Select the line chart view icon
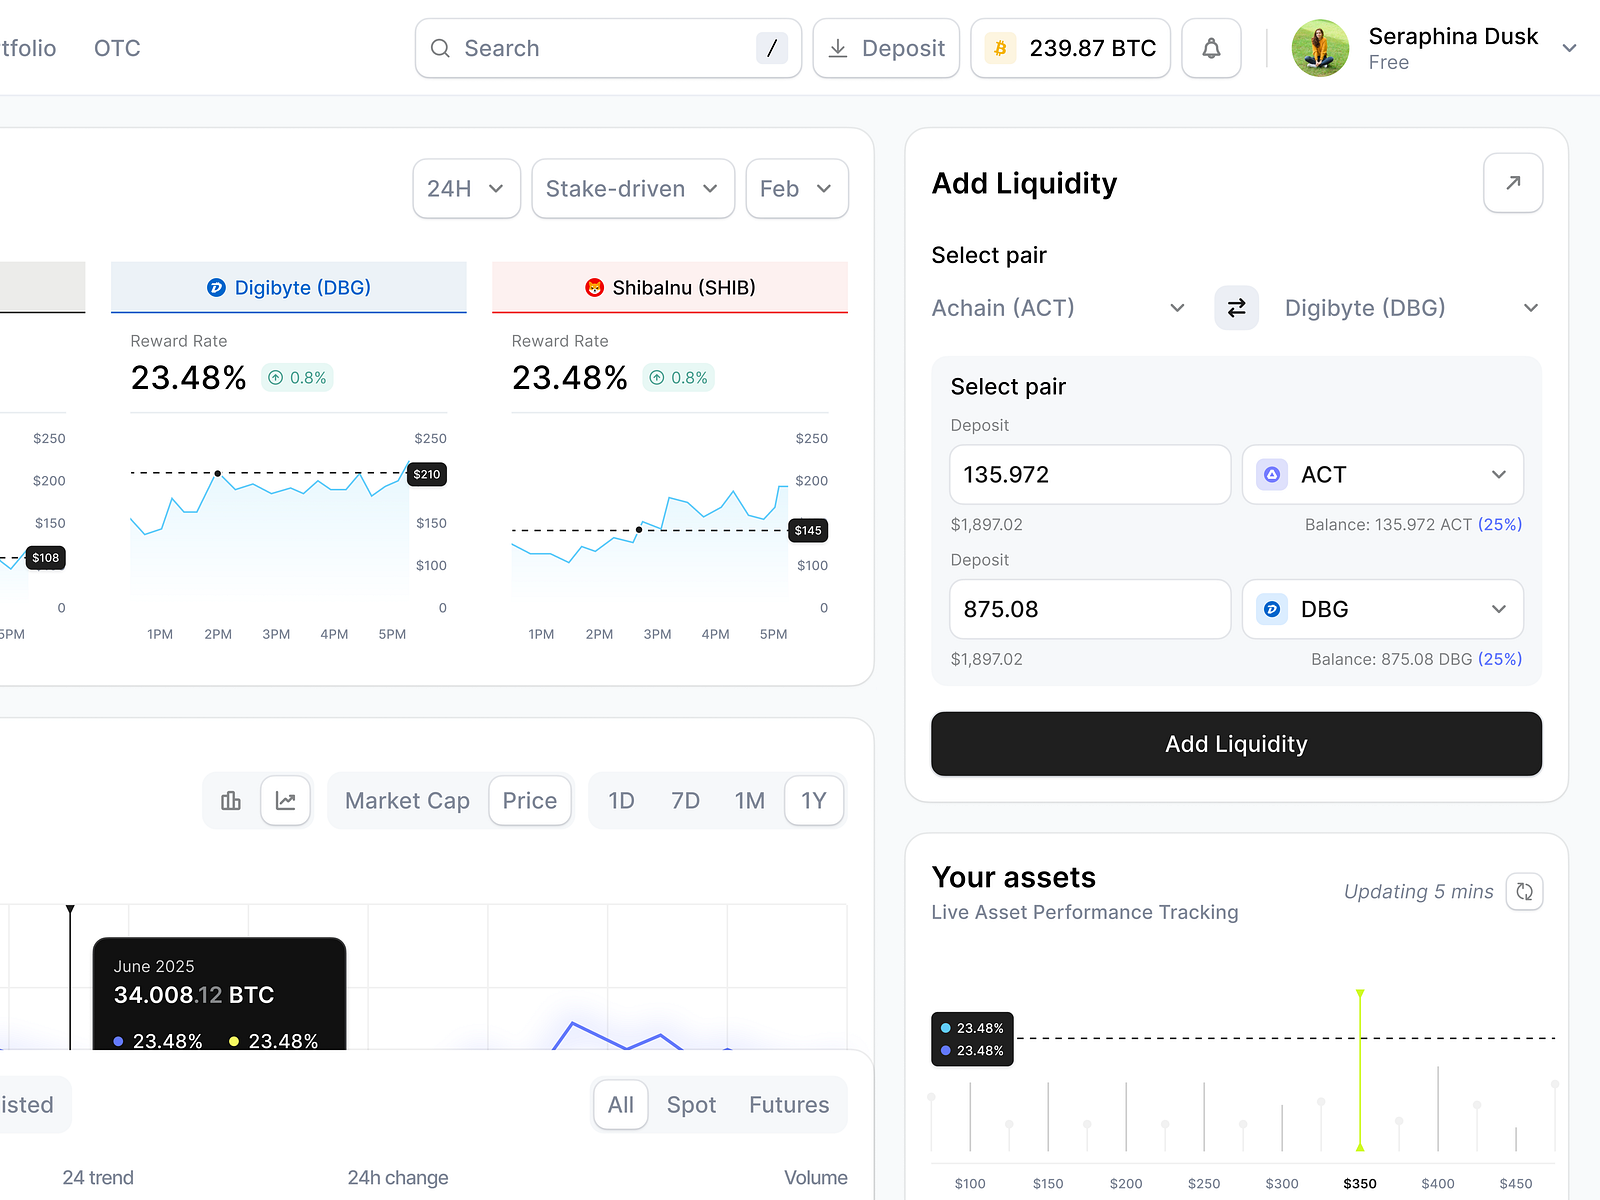 point(286,800)
